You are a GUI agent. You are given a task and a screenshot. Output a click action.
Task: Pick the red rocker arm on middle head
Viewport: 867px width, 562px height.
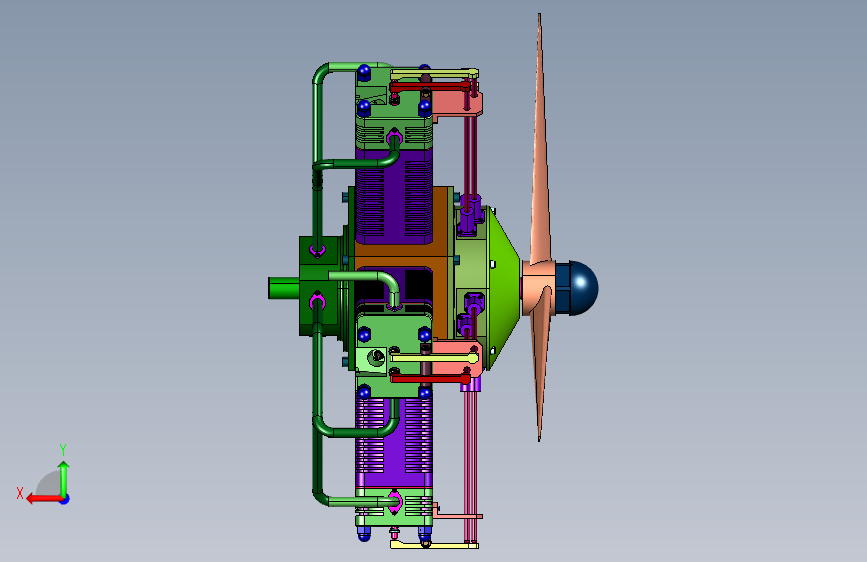tap(430, 378)
